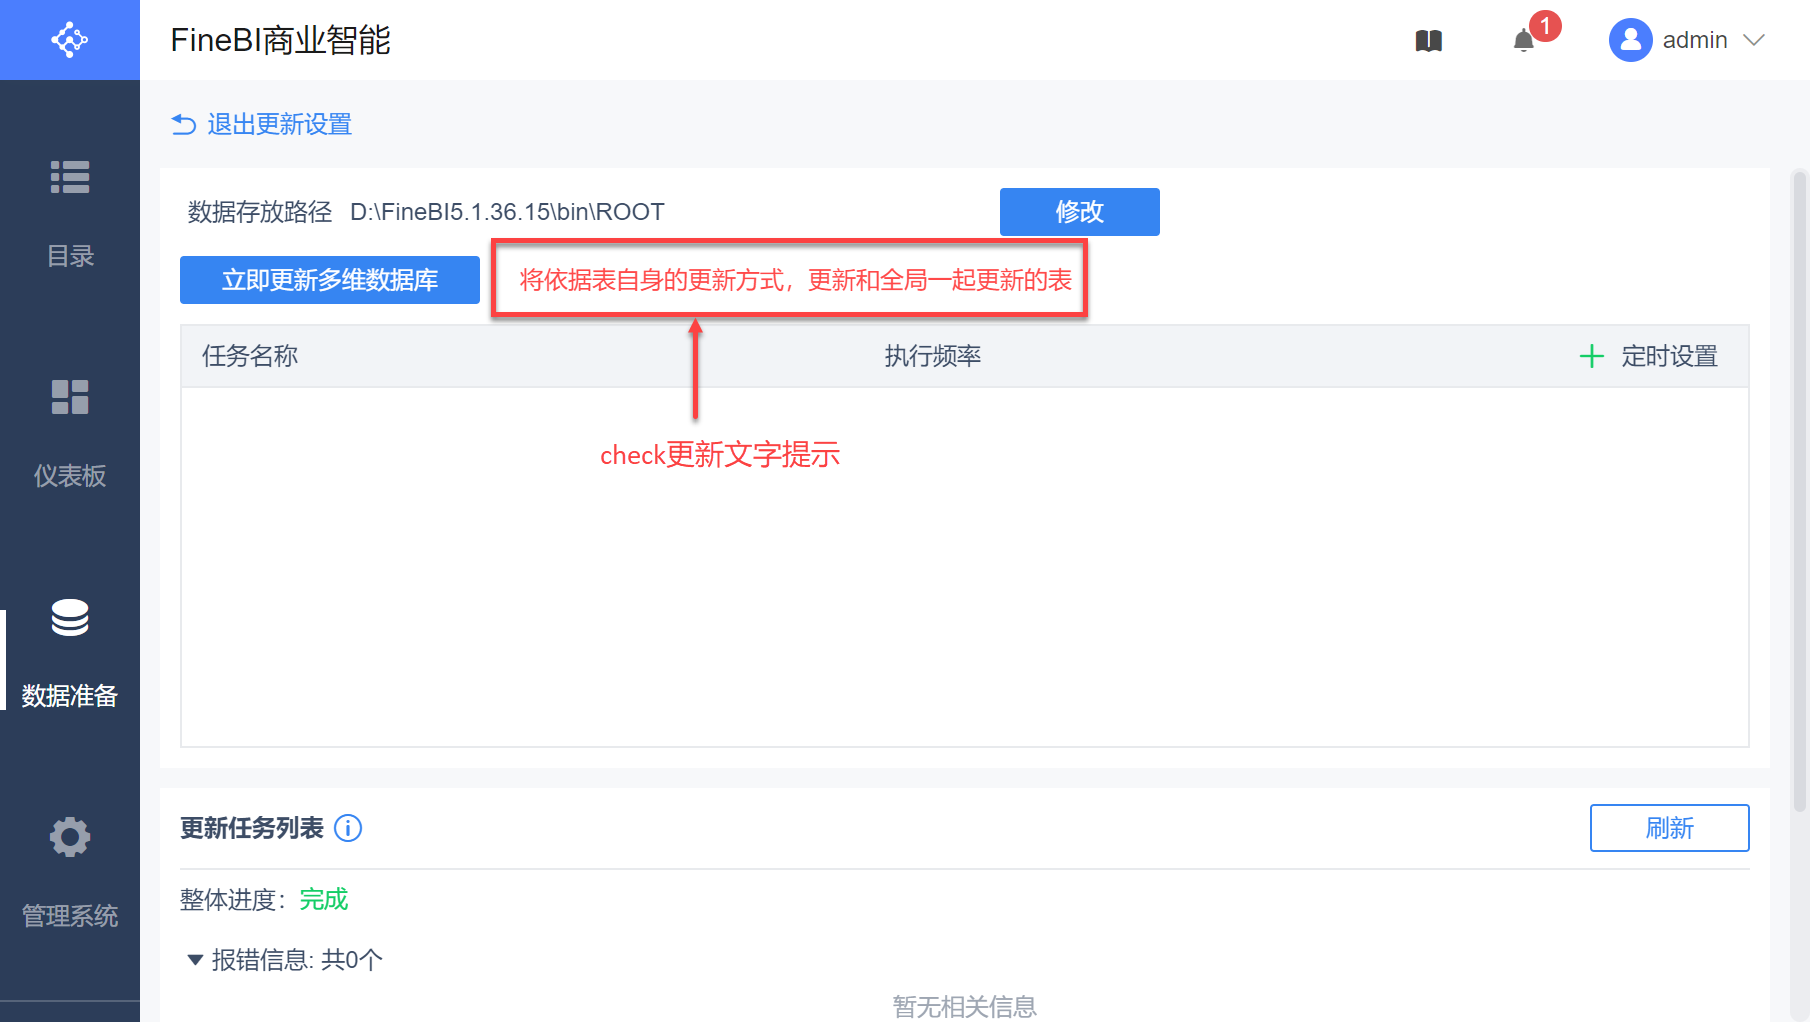1810x1022 pixels.
Task: Open the notification bell
Action: click(1524, 40)
